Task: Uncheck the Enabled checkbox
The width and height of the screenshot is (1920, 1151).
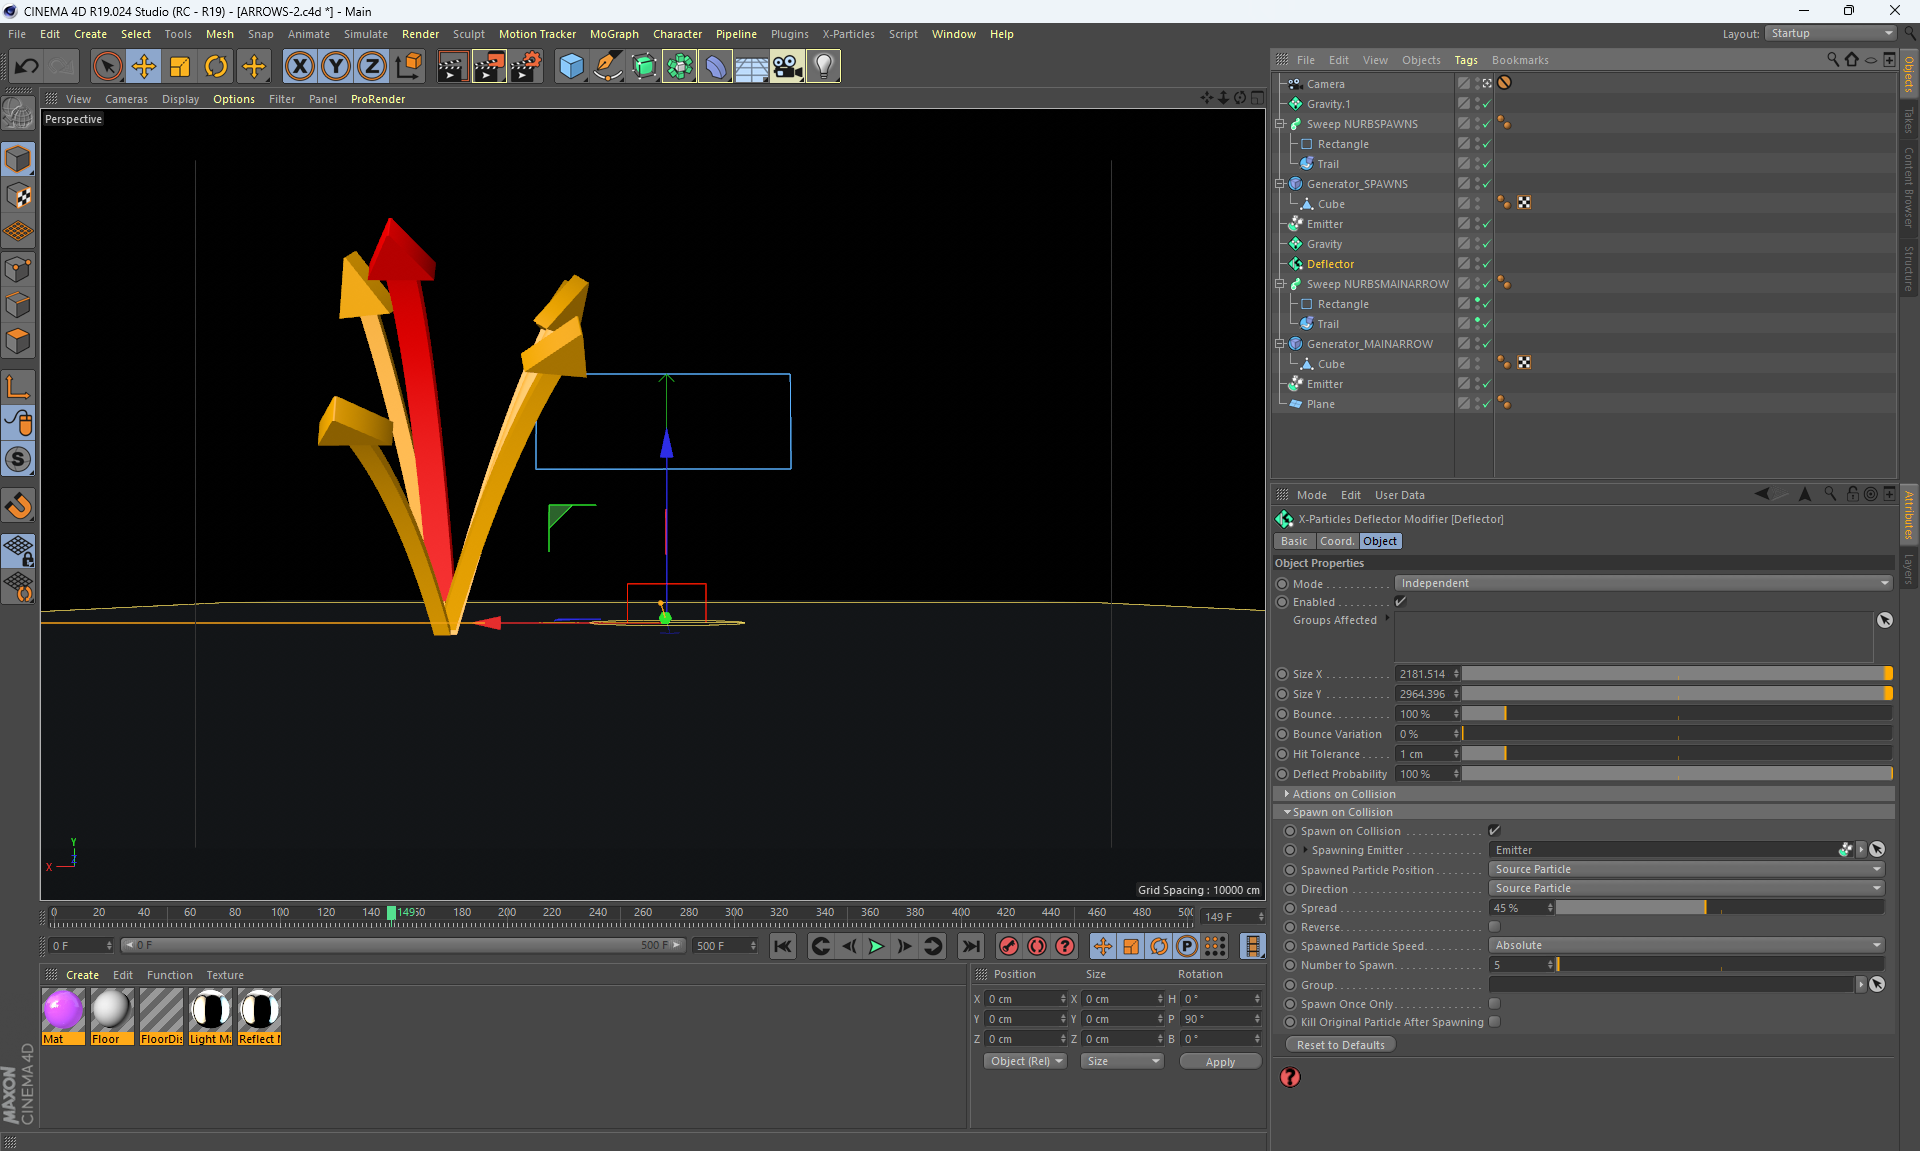Action: (1400, 602)
